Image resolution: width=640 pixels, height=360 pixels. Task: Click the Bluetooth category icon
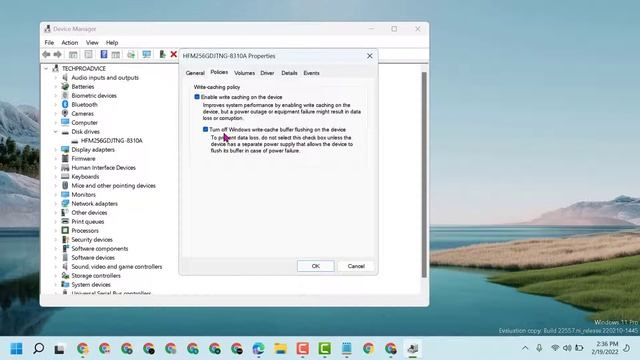pos(65,104)
